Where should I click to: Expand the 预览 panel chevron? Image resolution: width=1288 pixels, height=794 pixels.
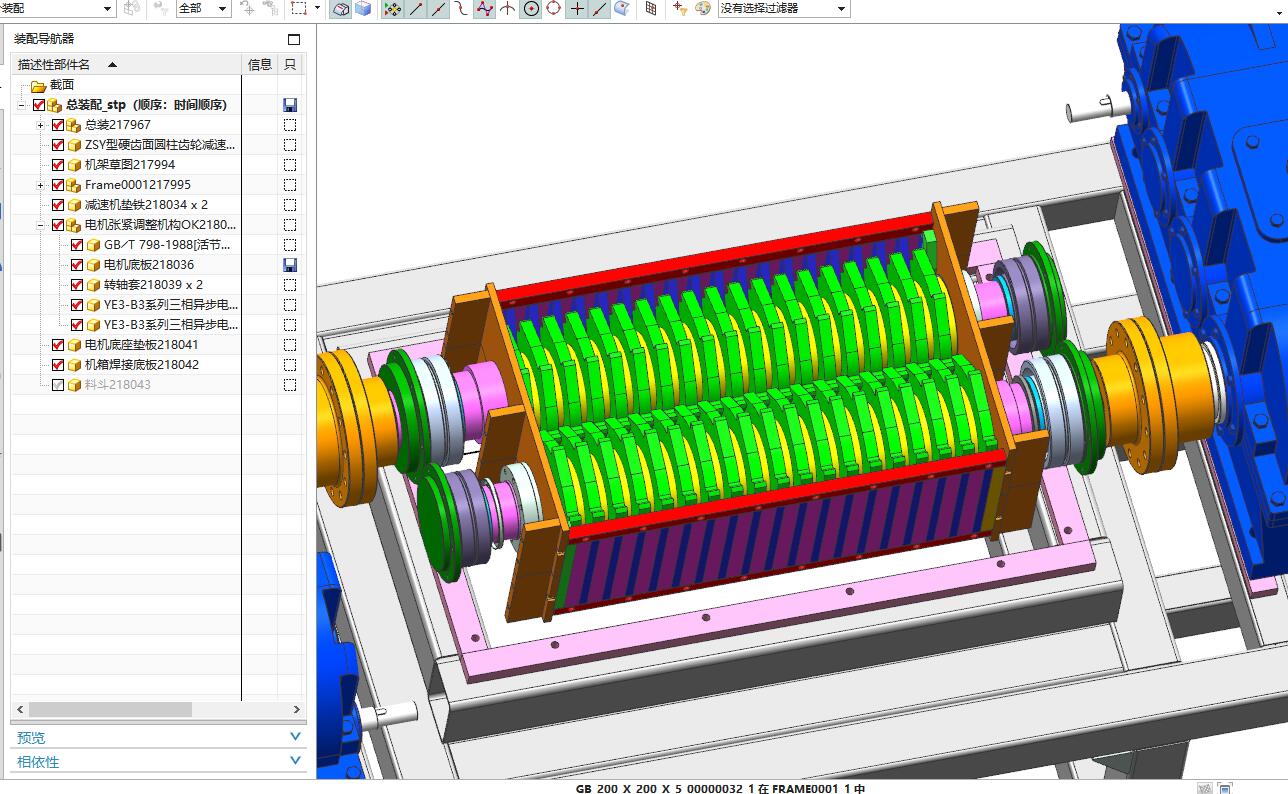295,737
